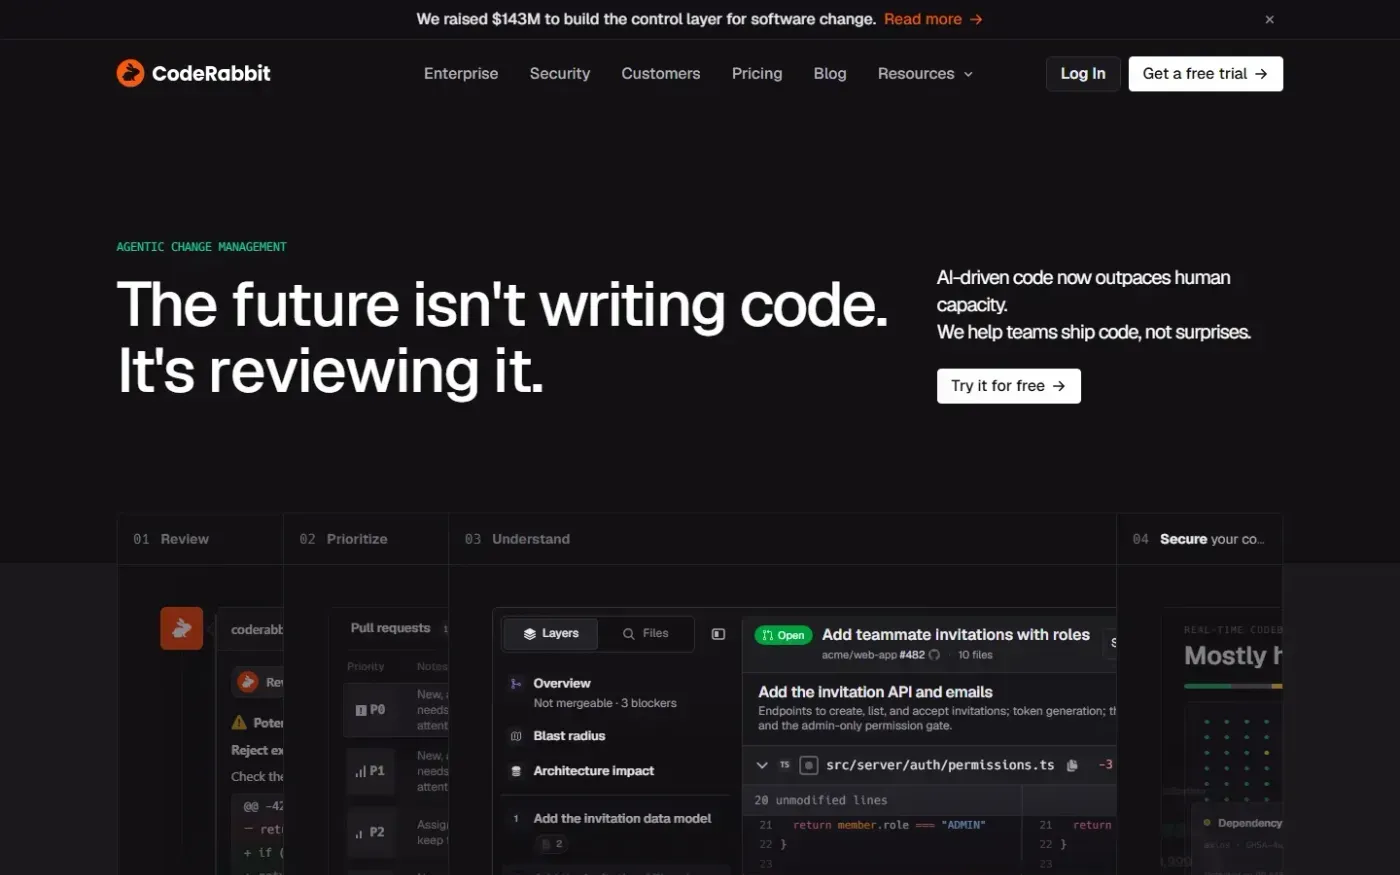Viewport: 1400px width, 875px height.
Task: Select the 03 Understand tab
Action: 782,539
